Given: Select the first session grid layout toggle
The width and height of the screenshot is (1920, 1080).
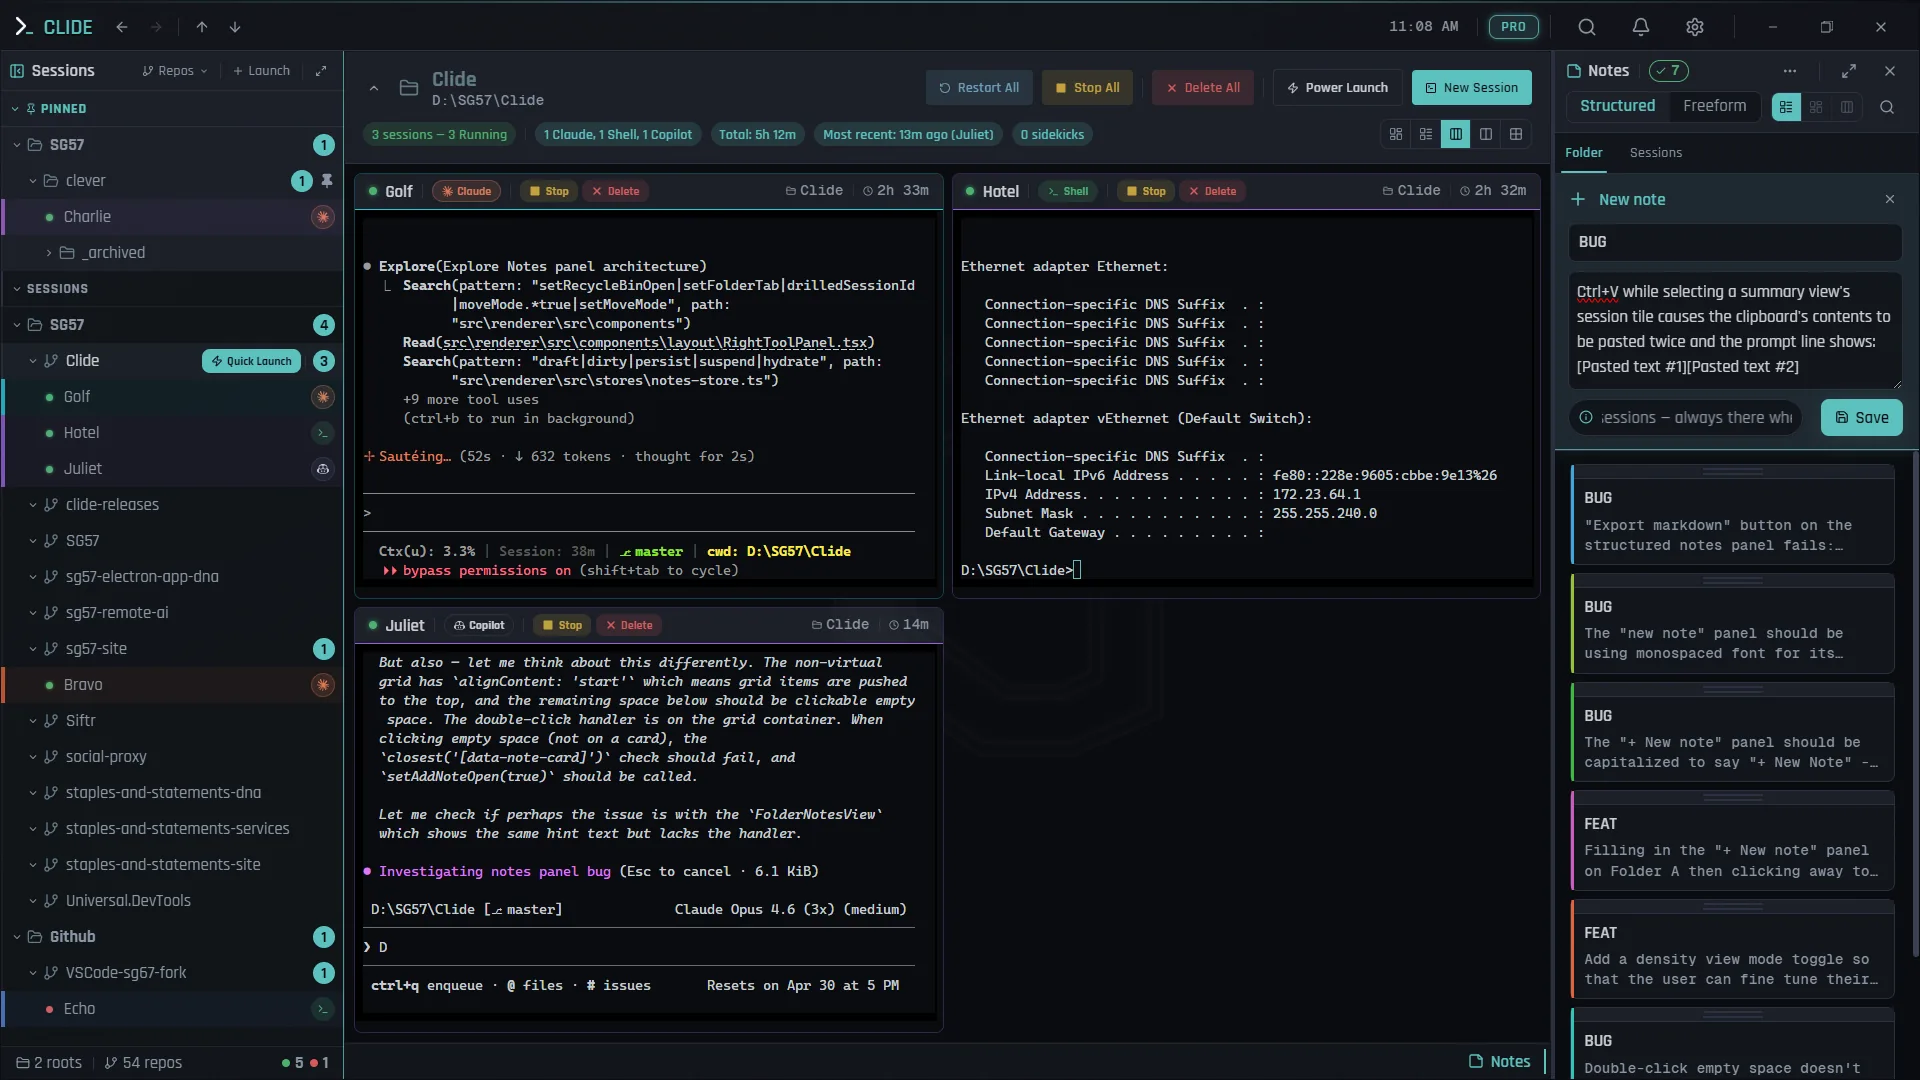Looking at the screenshot, I should pos(1396,134).
